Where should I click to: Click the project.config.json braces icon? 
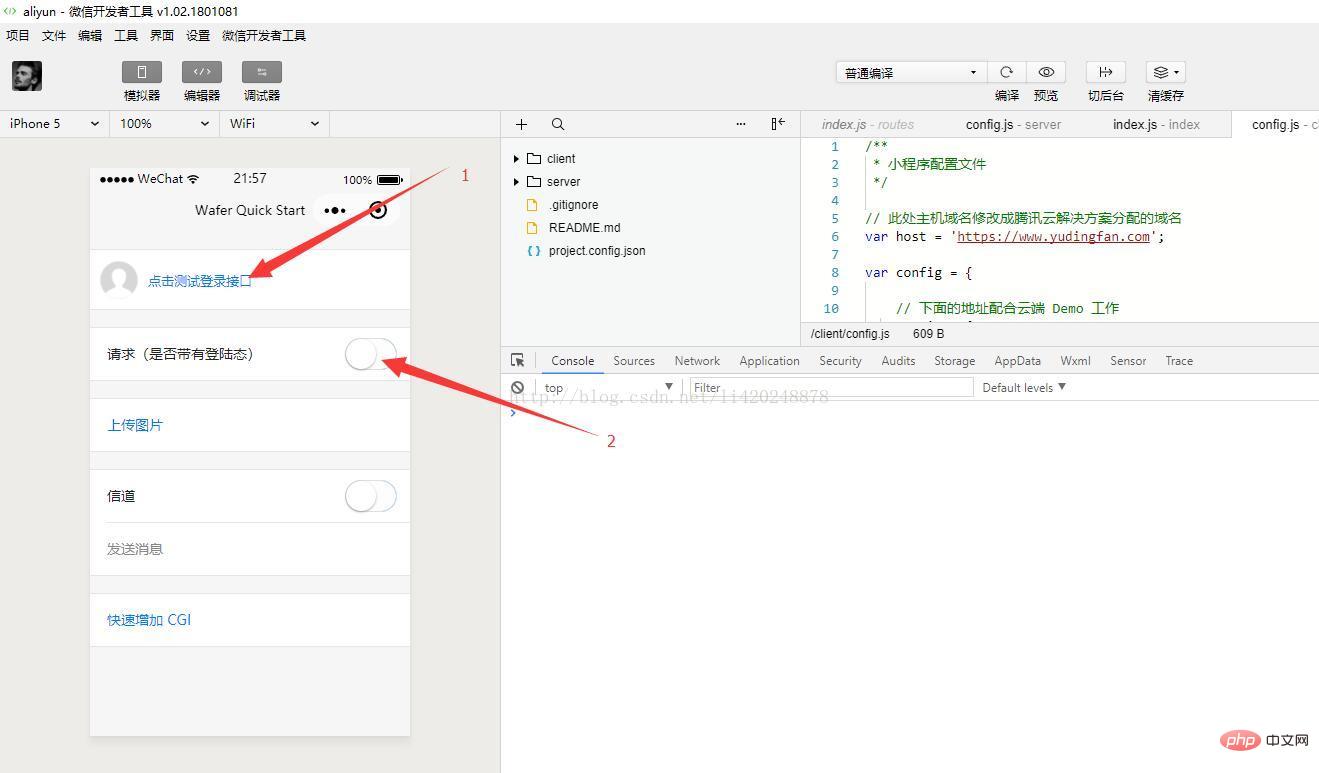point(534,251)
